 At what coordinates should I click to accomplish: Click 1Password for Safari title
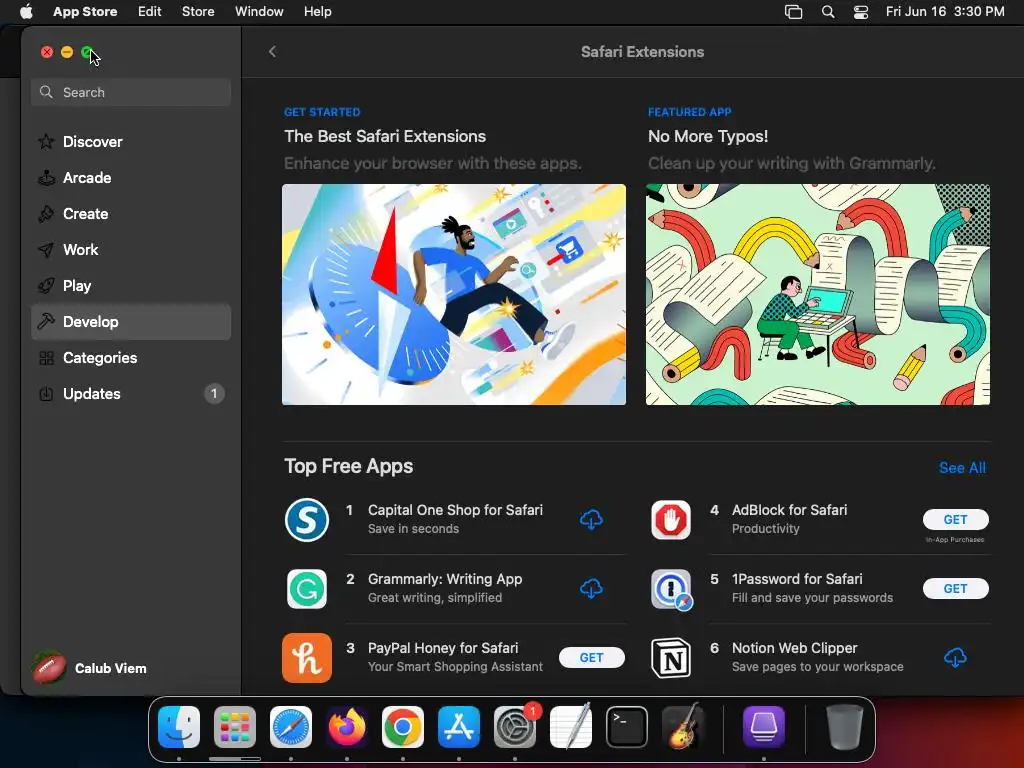797,579
